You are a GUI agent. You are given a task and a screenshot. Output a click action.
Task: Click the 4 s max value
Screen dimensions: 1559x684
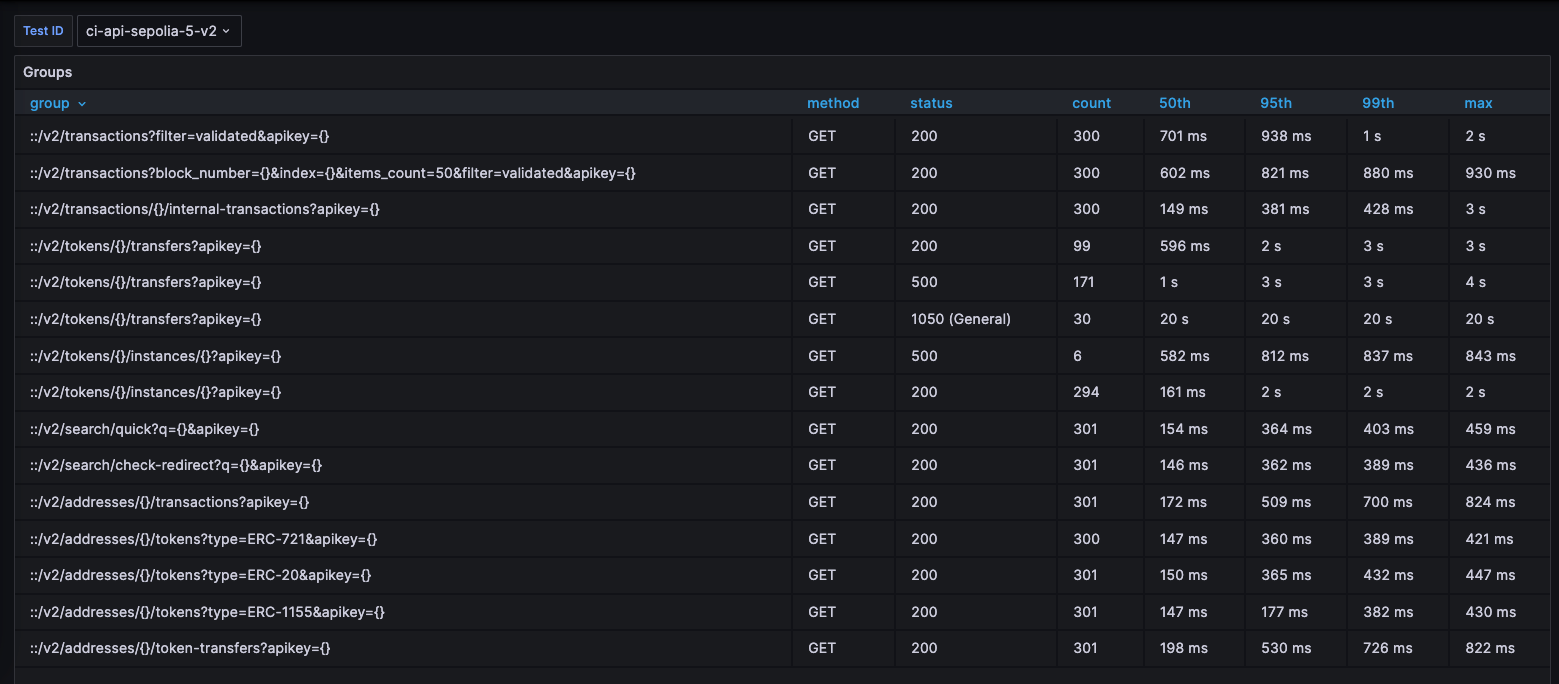[1475, 282]
